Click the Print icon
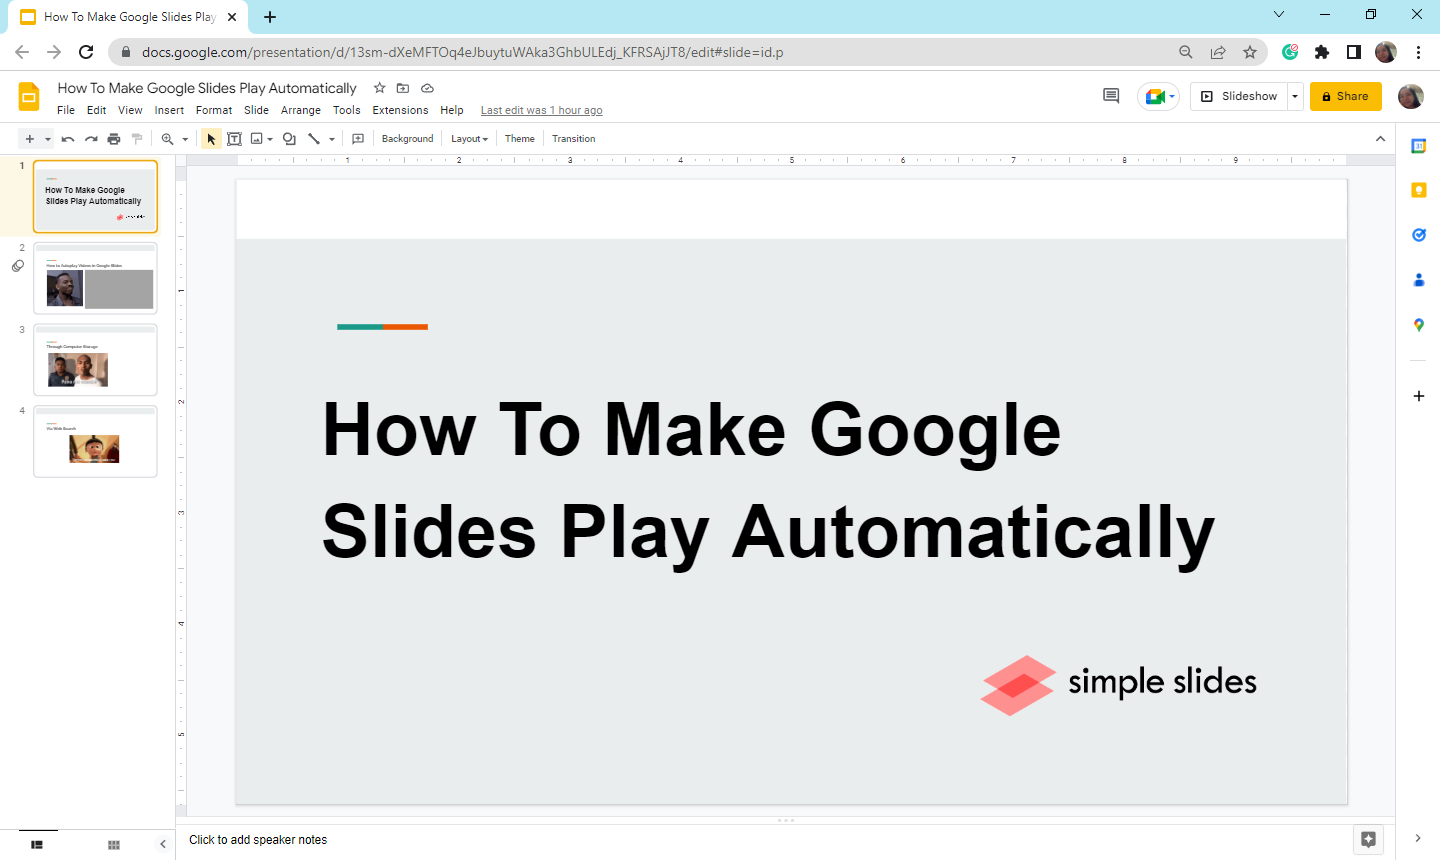This screenshot has height=860, width=1440. pyautogui.click(x=115, y=138)
